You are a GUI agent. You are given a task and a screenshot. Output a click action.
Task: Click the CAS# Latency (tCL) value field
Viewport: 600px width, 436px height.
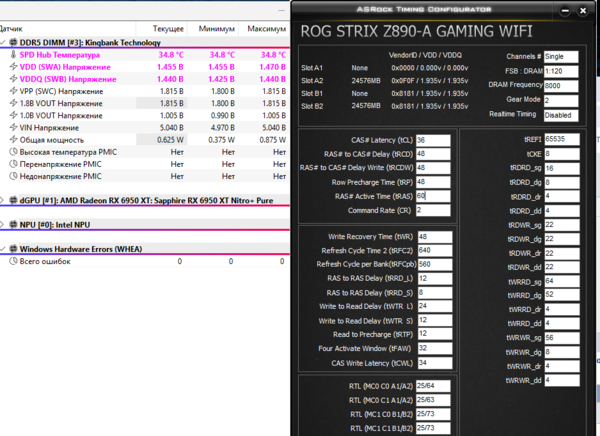click(433, 140)
